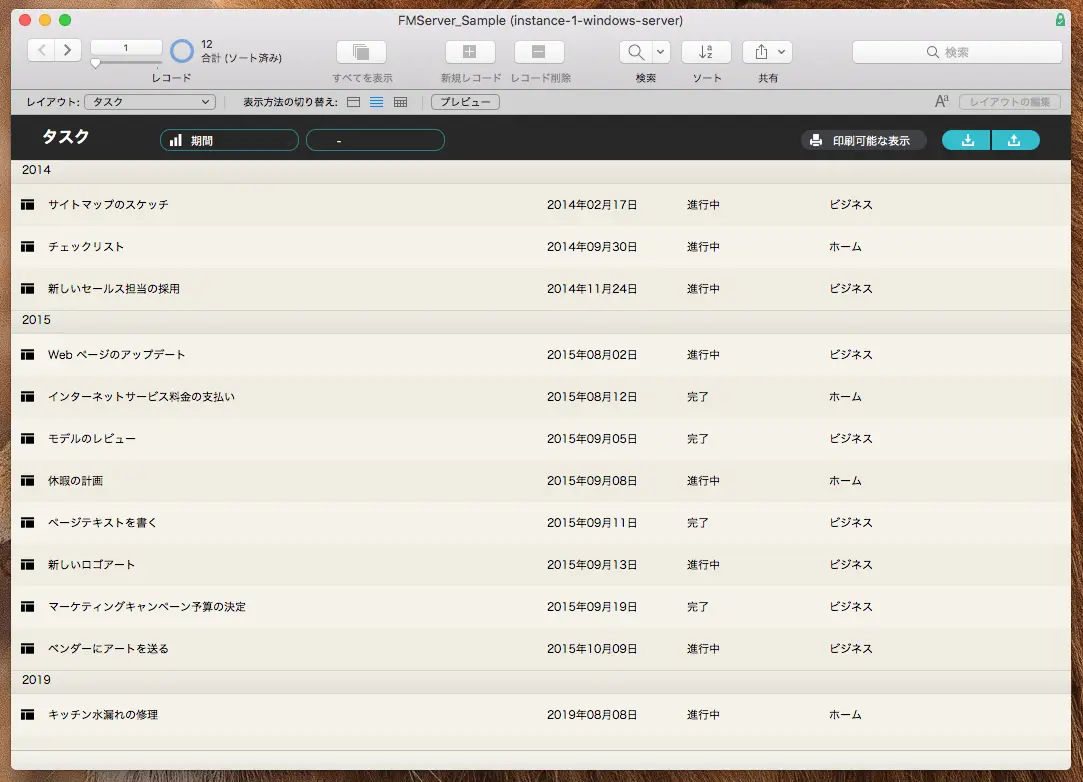Click the teal download icon in task header
Image resolution: width=1083 pixels, height=782 pixels.
(x=965, y=140)
